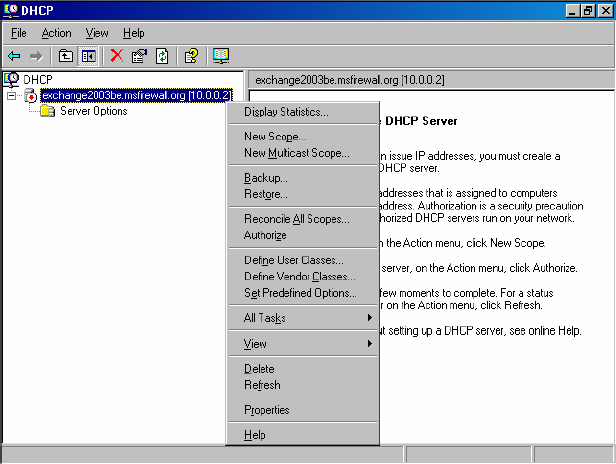Choose Display Statistics from context menu
This screenshot has width=616, height=464.
303,112
